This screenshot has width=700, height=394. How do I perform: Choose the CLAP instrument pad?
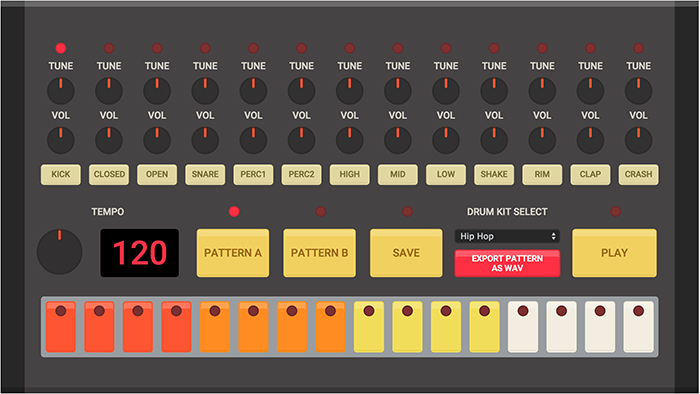coord(590,174)
